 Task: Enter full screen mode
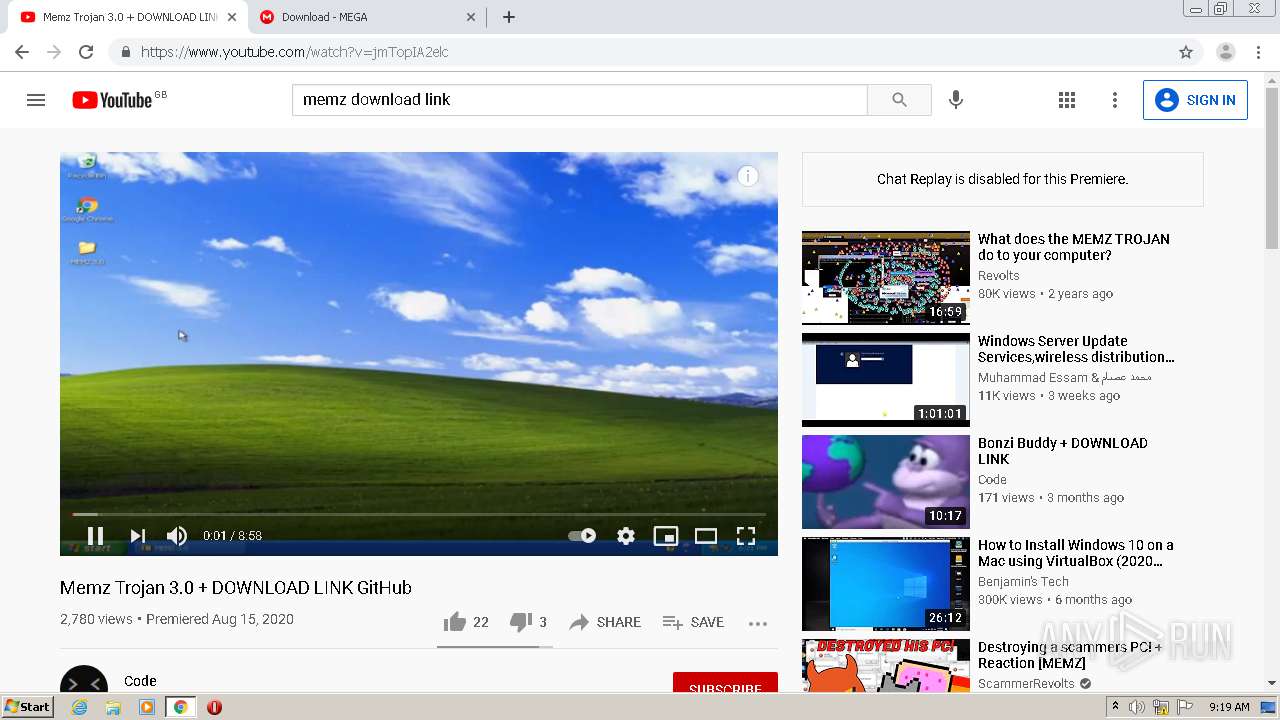[x=746, y=536]
